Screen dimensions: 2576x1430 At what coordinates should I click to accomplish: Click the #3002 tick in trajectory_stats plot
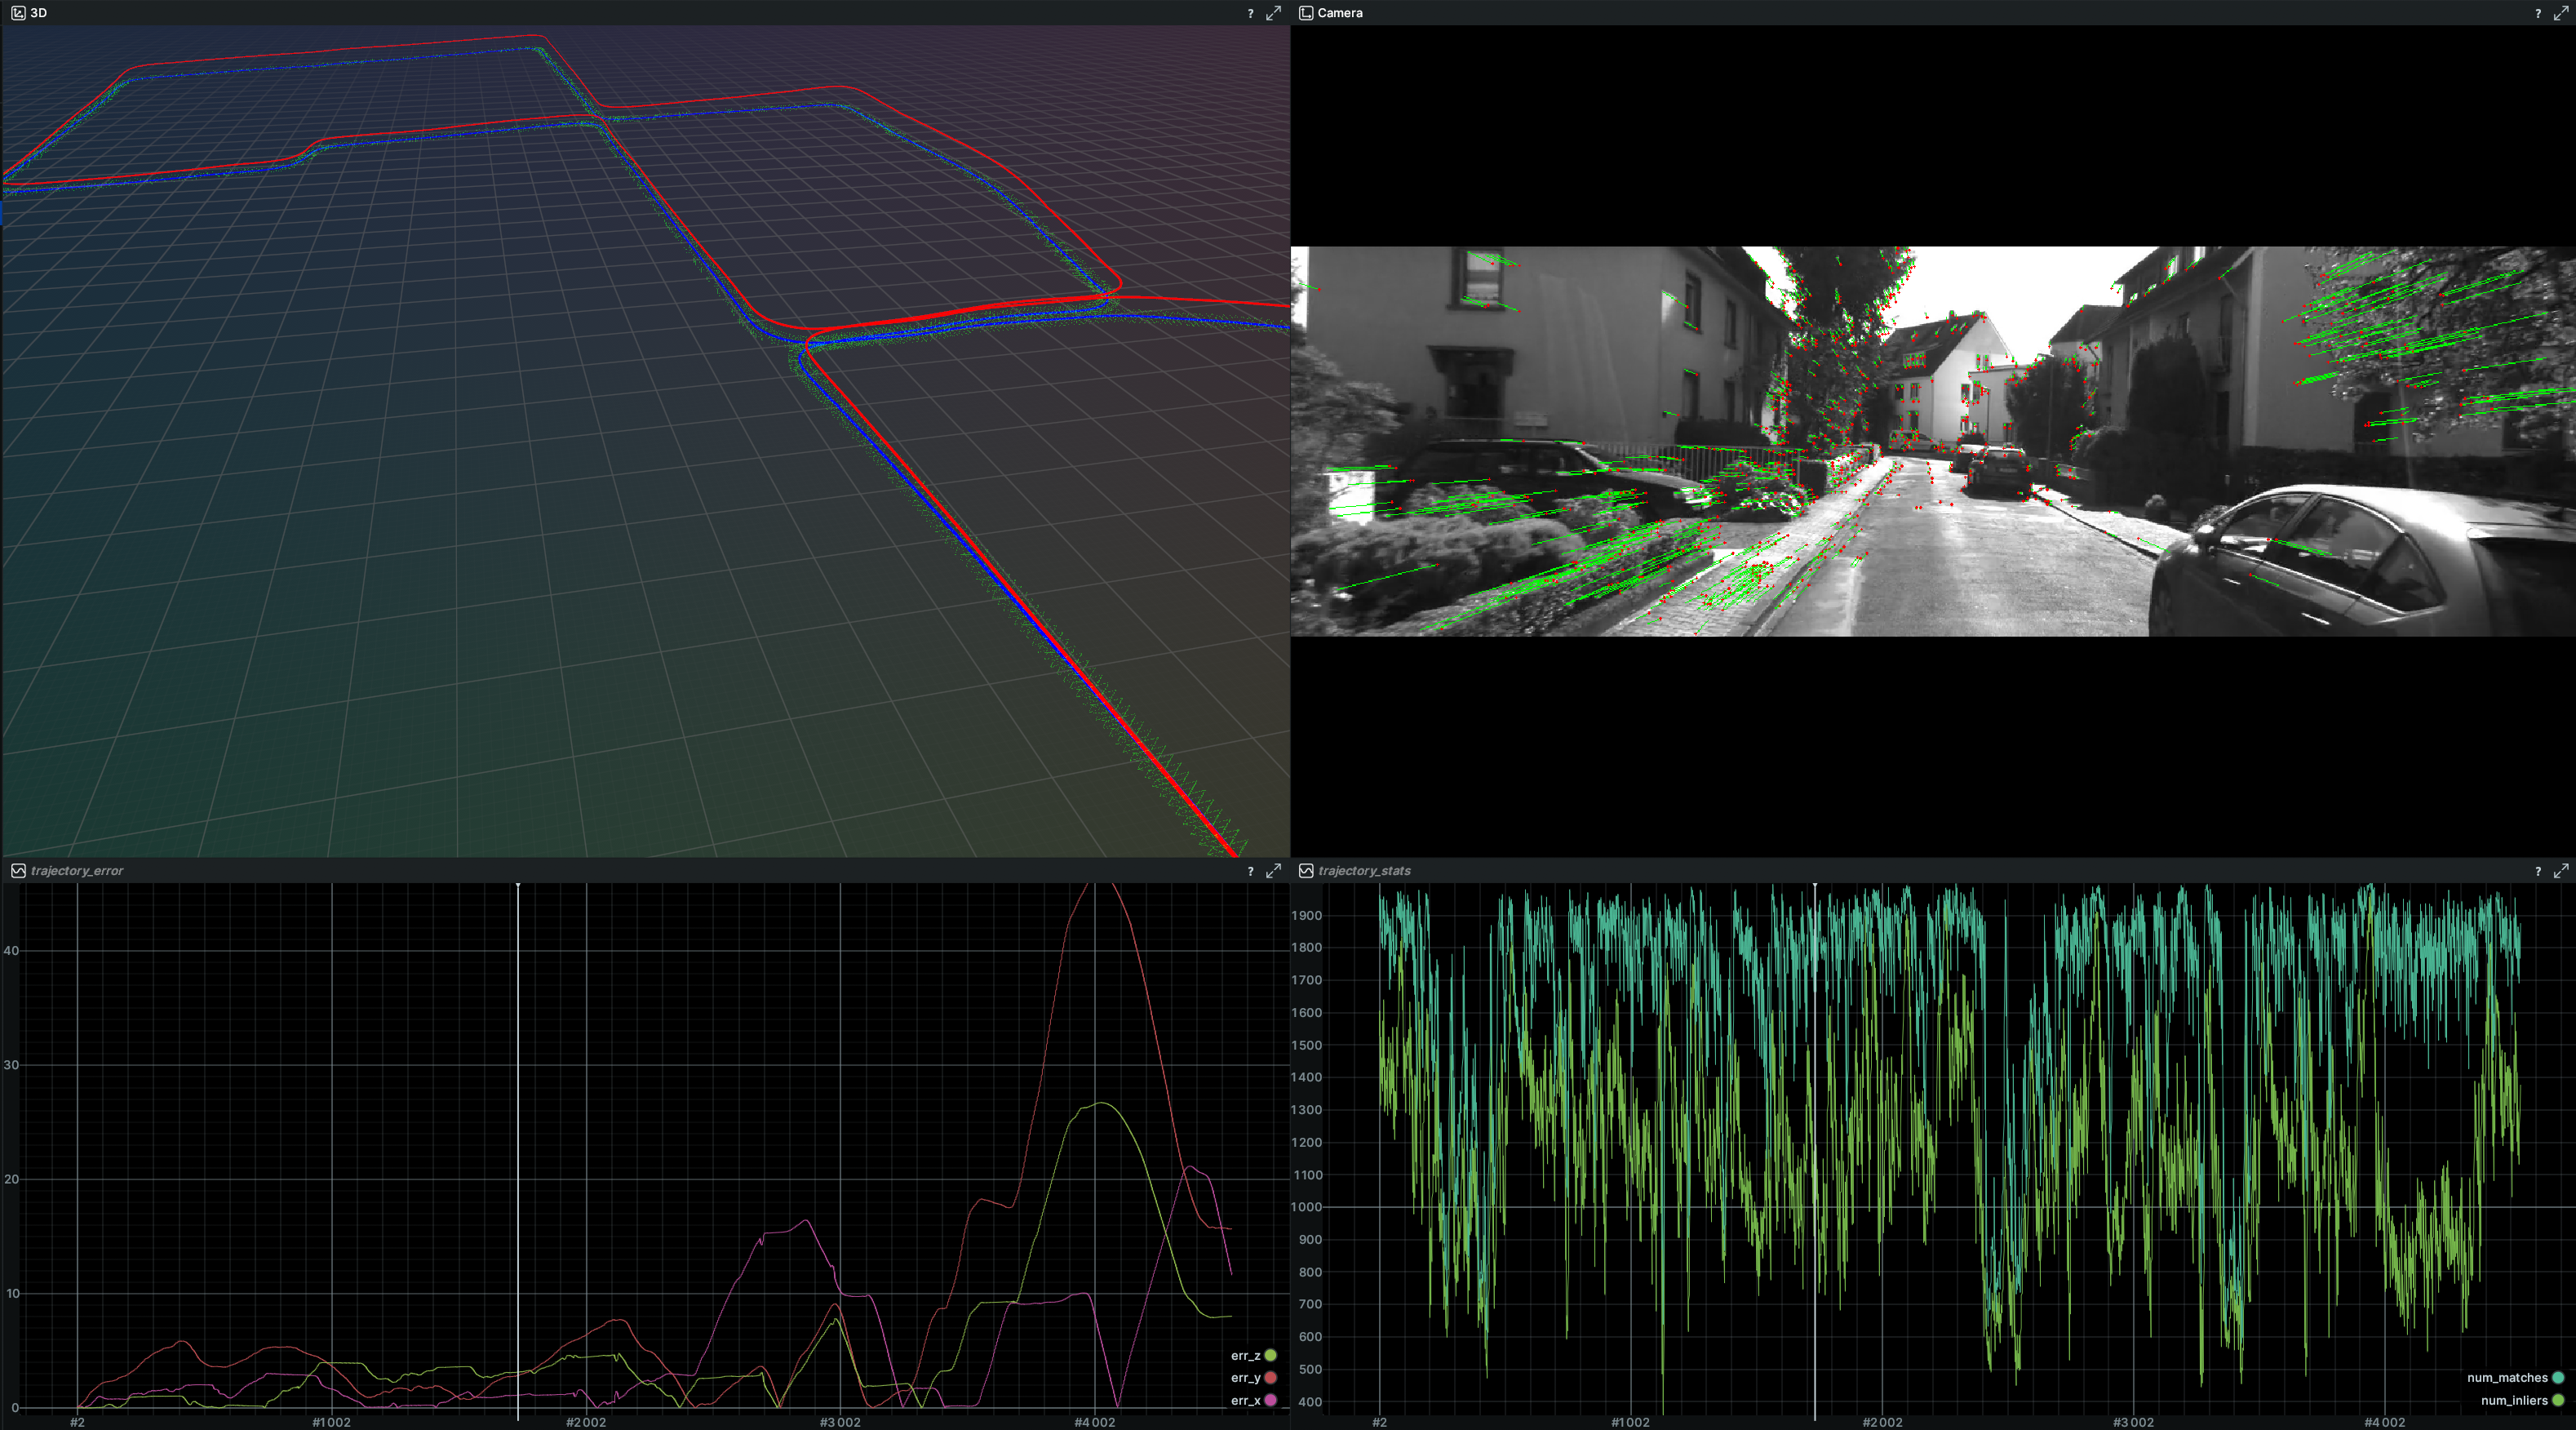point(2133,1422)
